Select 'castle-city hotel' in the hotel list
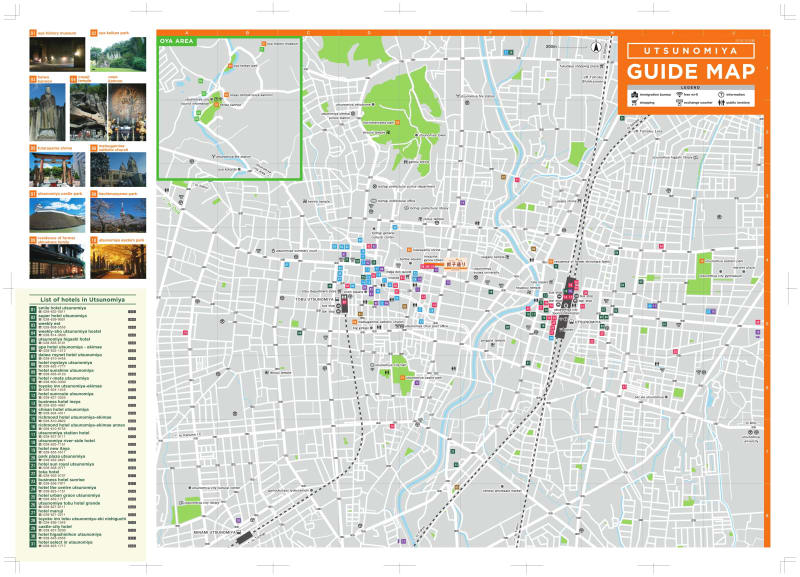The height and width of the screenshot is (577, 800). [x=83, y=529]
